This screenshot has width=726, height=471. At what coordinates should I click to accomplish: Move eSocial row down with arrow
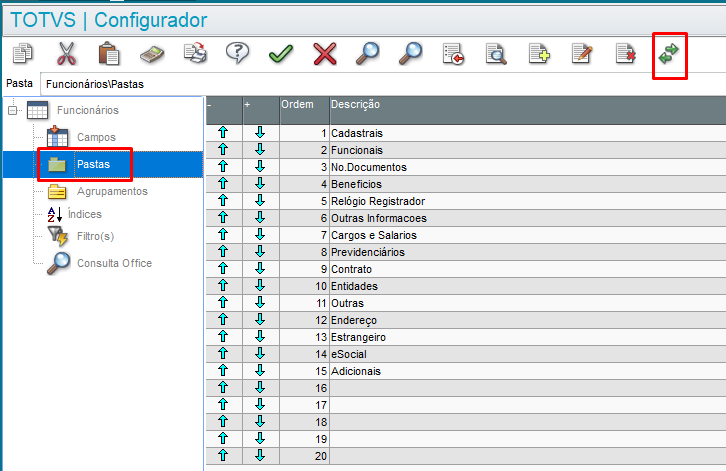pyautogui.click(x=260, y=354)
